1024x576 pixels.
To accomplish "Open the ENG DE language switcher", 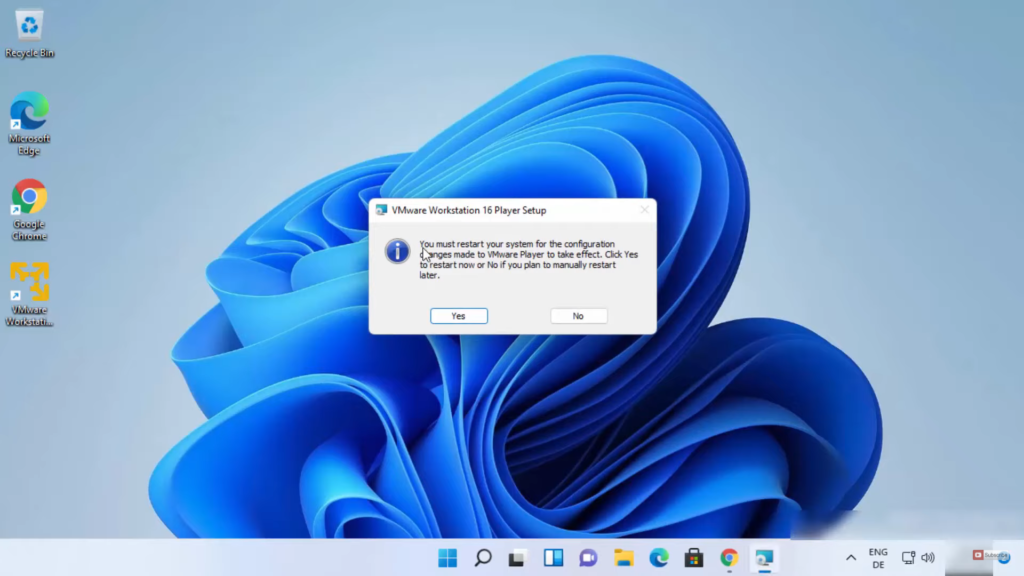I will [x=877, y=558].
